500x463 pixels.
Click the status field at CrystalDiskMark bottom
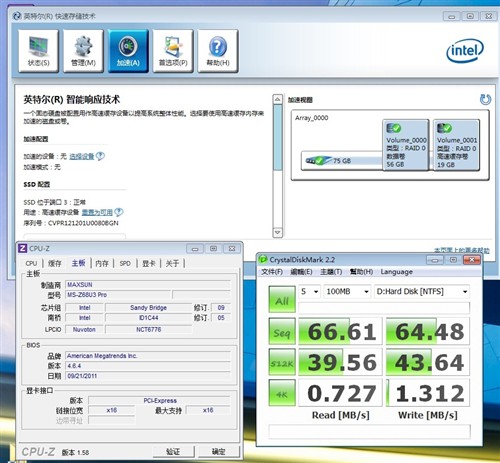point(369,431)
